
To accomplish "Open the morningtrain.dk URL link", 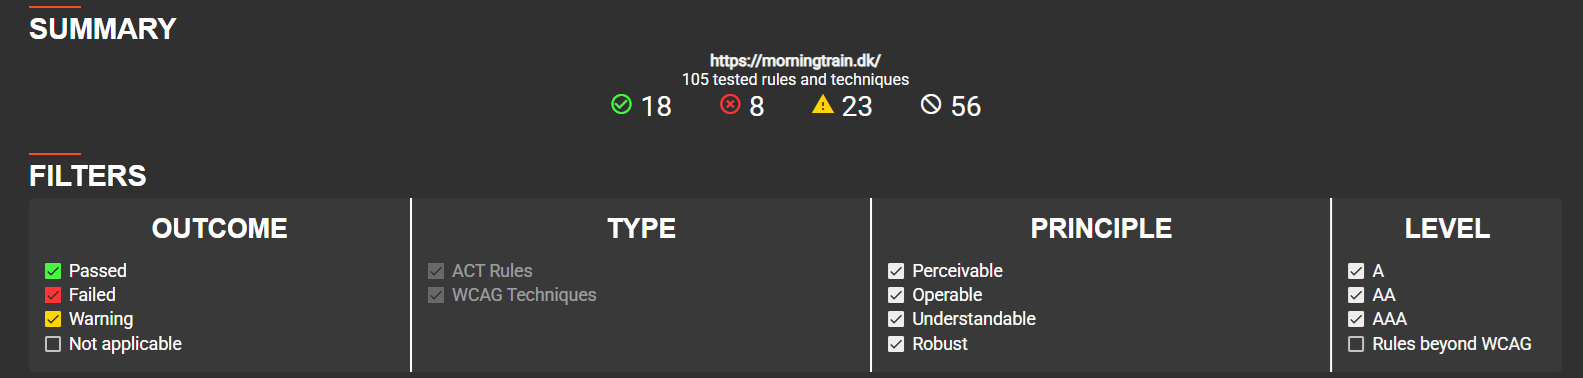I will [795, 60].
